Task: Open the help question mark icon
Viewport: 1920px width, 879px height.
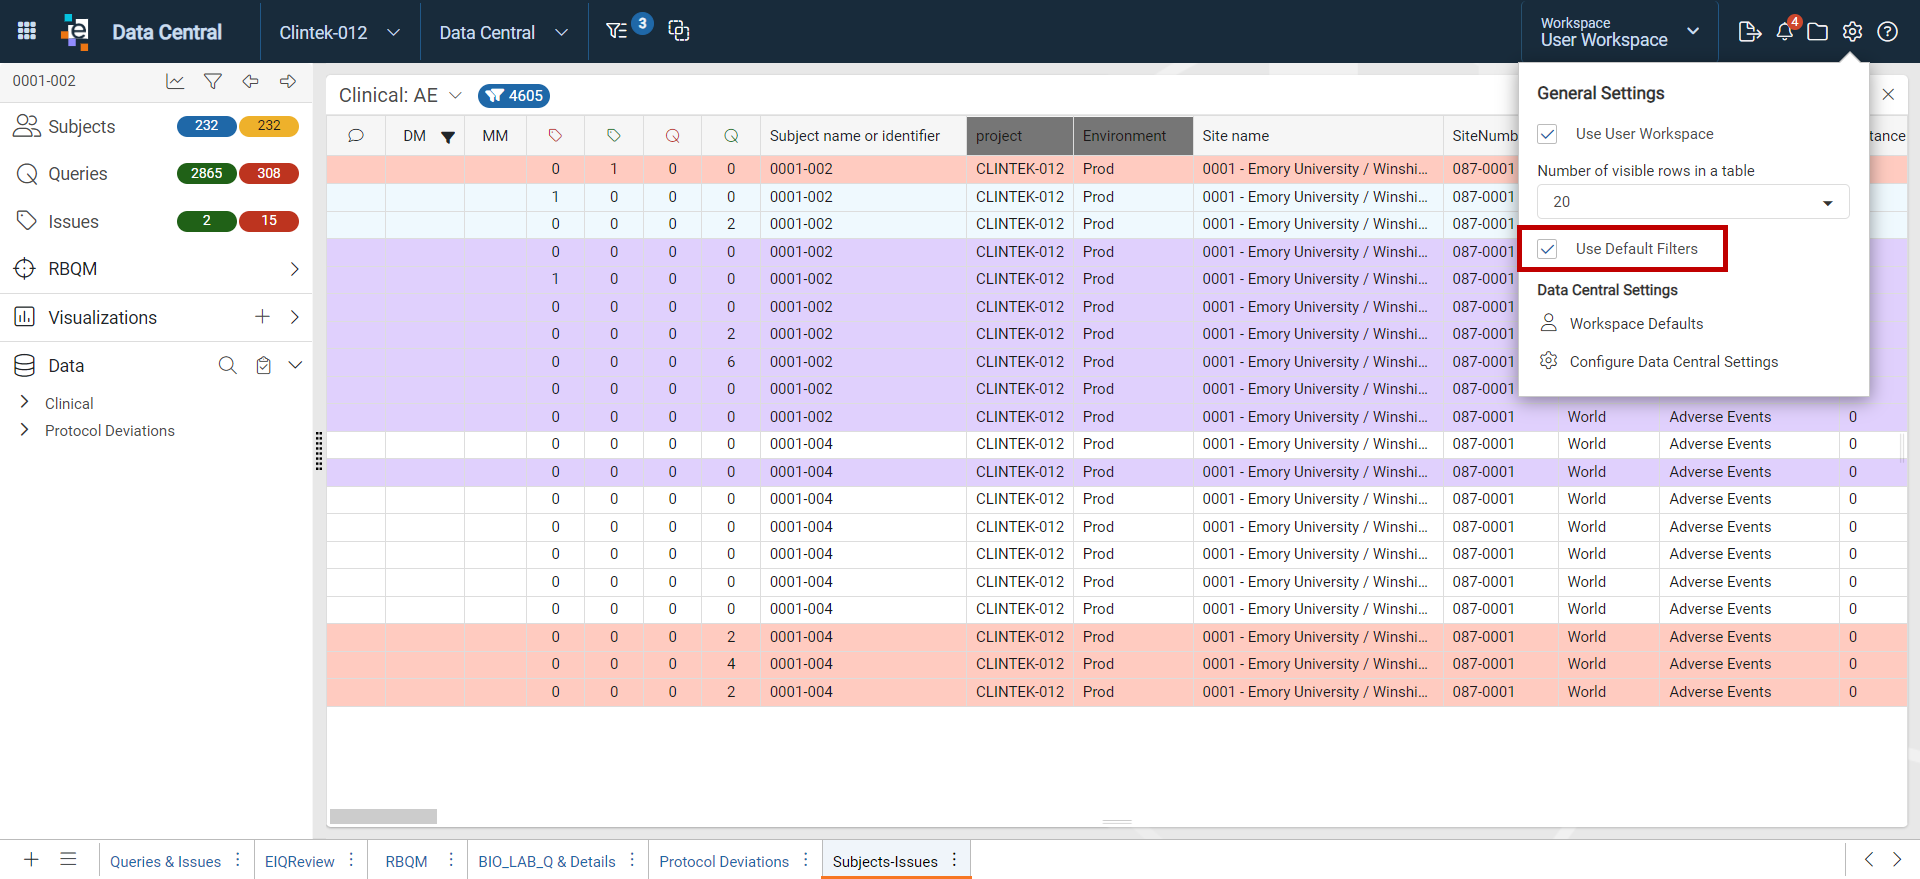Action: pyautogui.click(x=1888, y=32)
